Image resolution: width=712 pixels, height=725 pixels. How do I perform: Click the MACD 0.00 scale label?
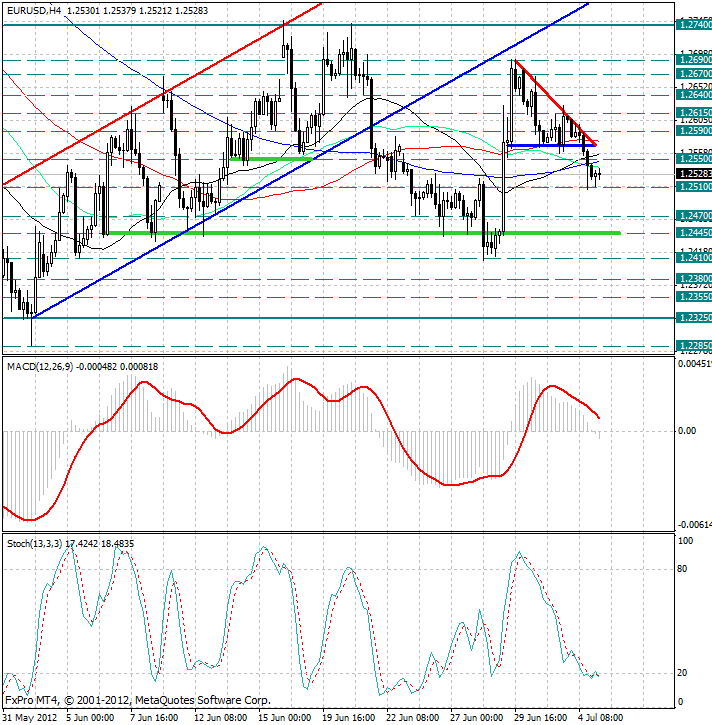(x=687, y=431)
